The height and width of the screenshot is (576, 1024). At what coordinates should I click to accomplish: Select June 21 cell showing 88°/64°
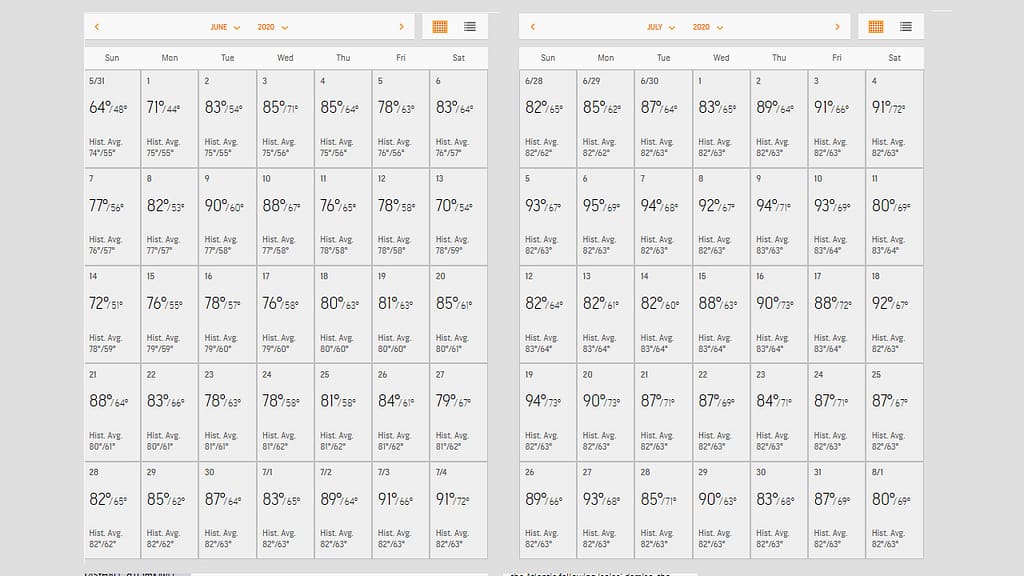(x=112, y=413)
